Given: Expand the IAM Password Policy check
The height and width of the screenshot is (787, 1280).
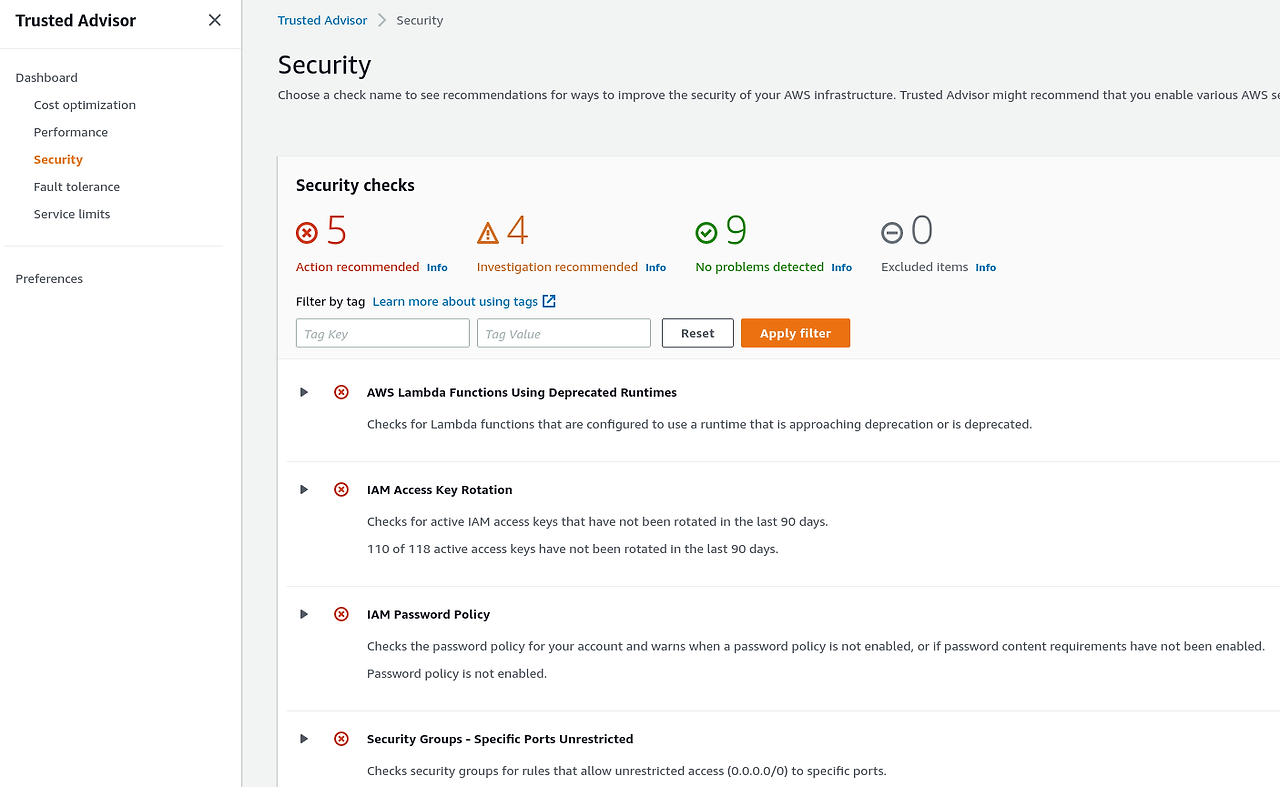Looking at the screenshot, I should tap(304, 614).
